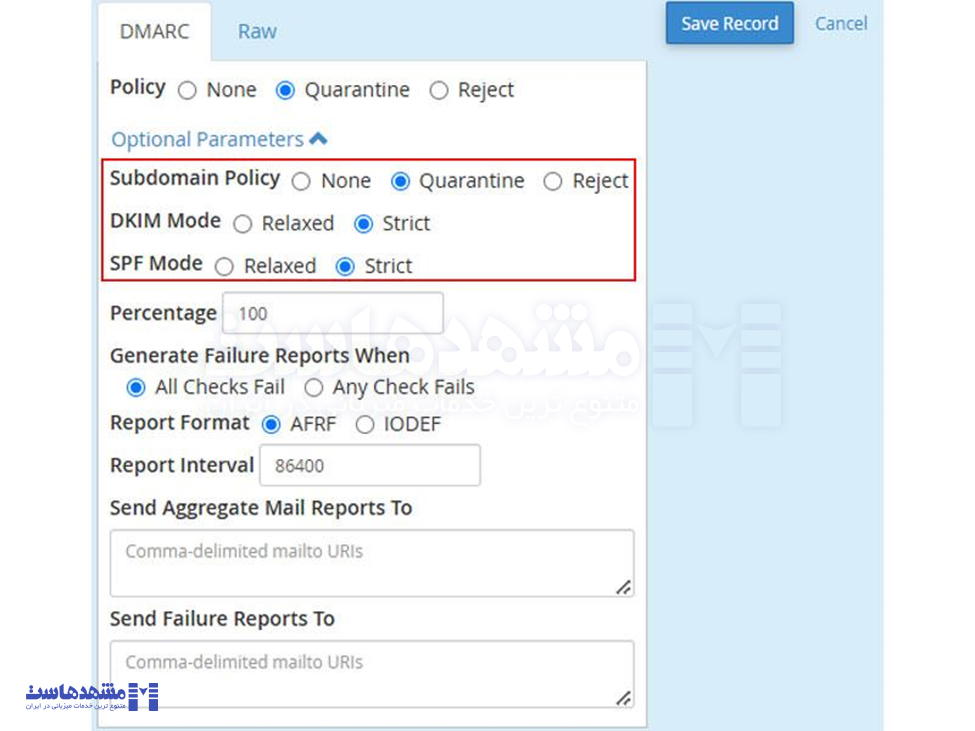Click the Send Aggregate Mail Reports textbox

pos(371,563)
